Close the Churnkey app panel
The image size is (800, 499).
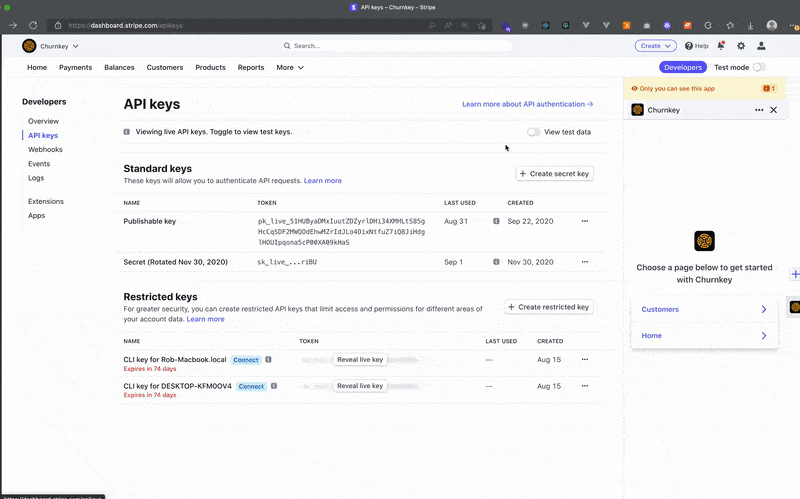pyautogui.click(x=773, y=110)
